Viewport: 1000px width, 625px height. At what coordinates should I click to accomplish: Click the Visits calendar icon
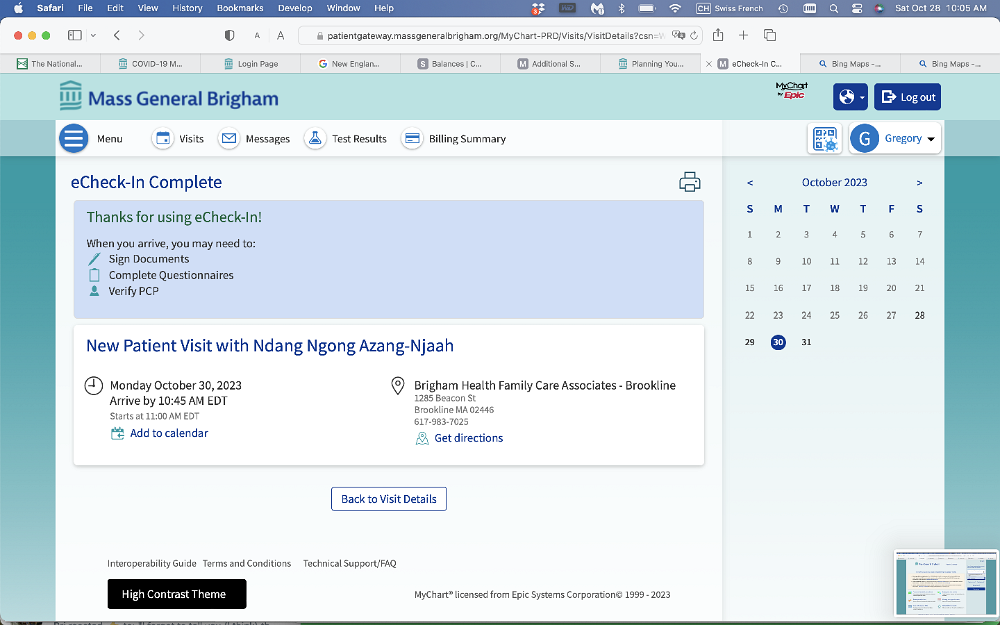point(162,139)
